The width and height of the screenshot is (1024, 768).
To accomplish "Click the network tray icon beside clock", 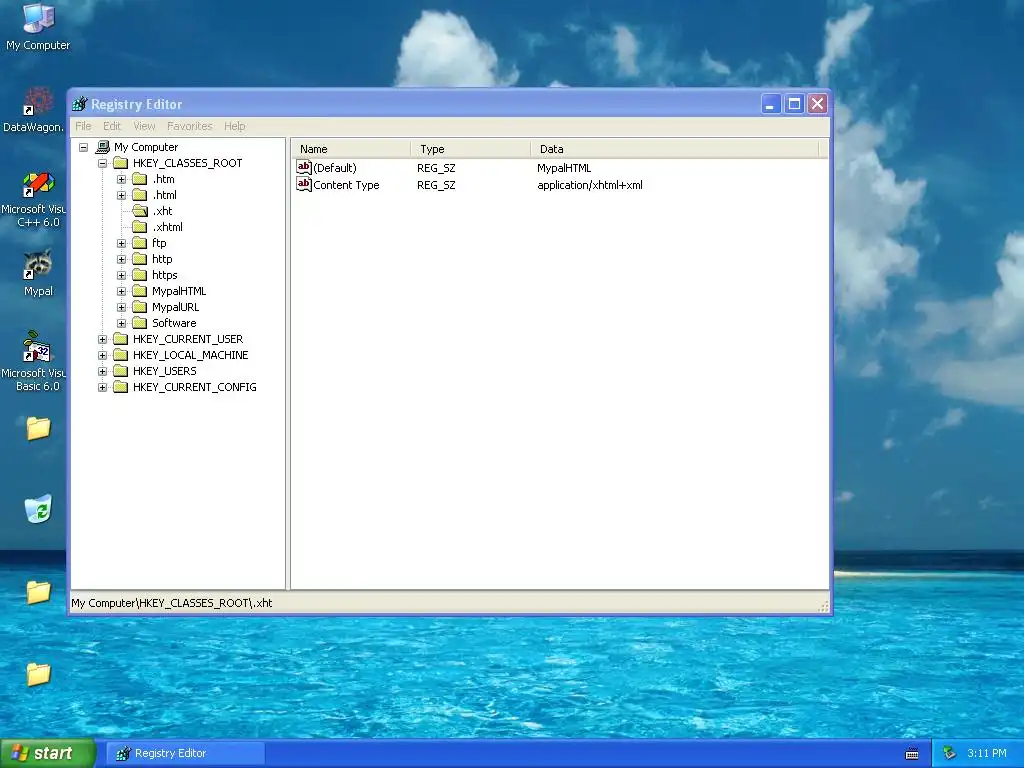I will [949, 753].
